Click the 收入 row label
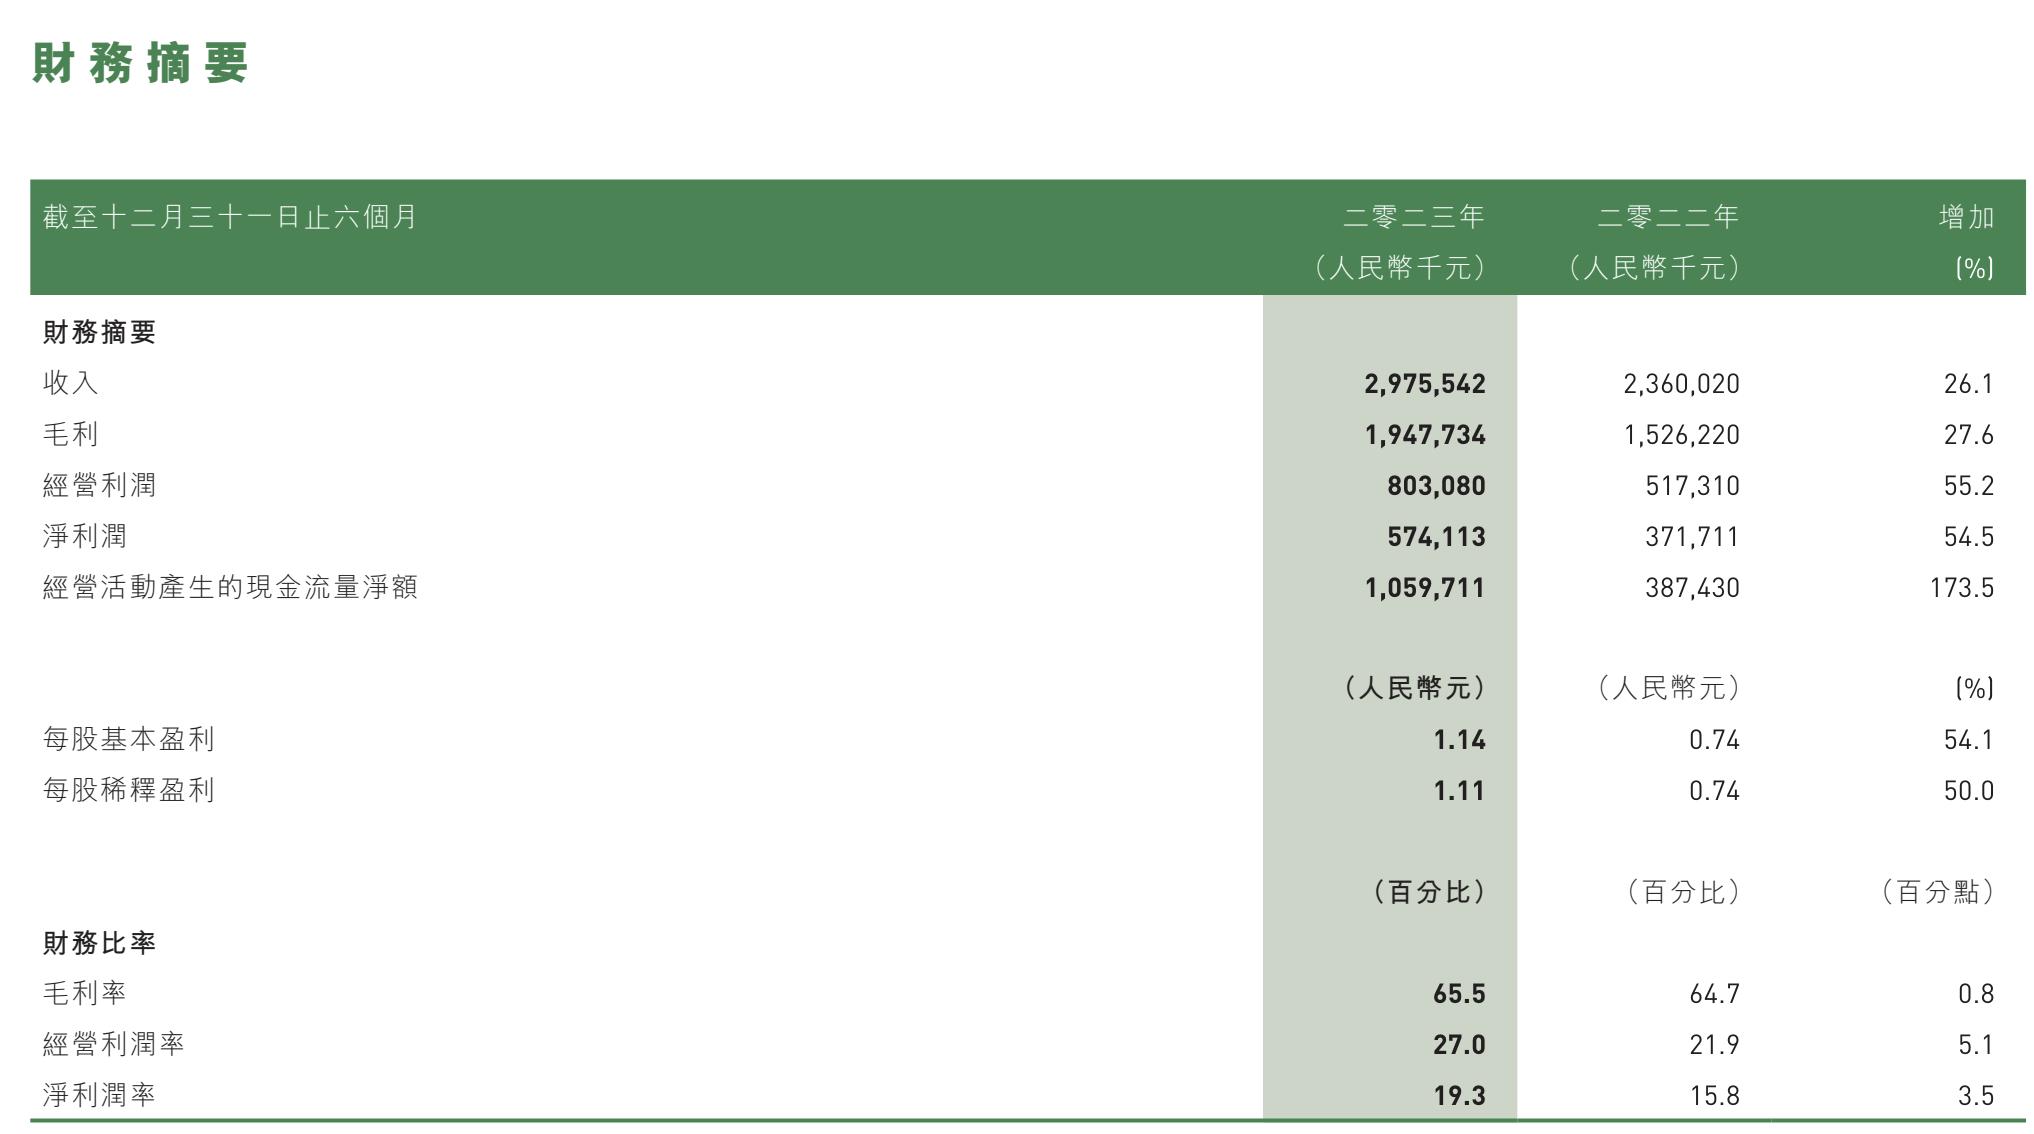The height and width of the screenshot is (1134, 2034). click(70, 383)
